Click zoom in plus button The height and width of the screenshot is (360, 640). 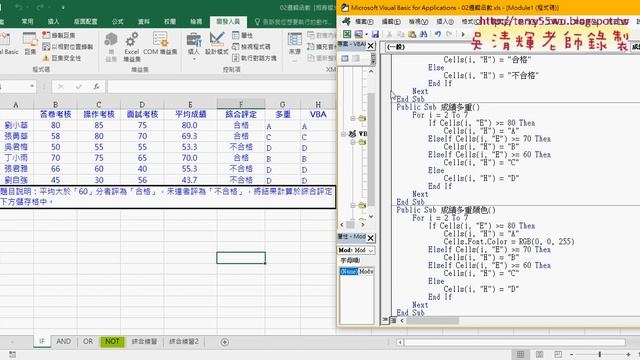coord(628,354)
